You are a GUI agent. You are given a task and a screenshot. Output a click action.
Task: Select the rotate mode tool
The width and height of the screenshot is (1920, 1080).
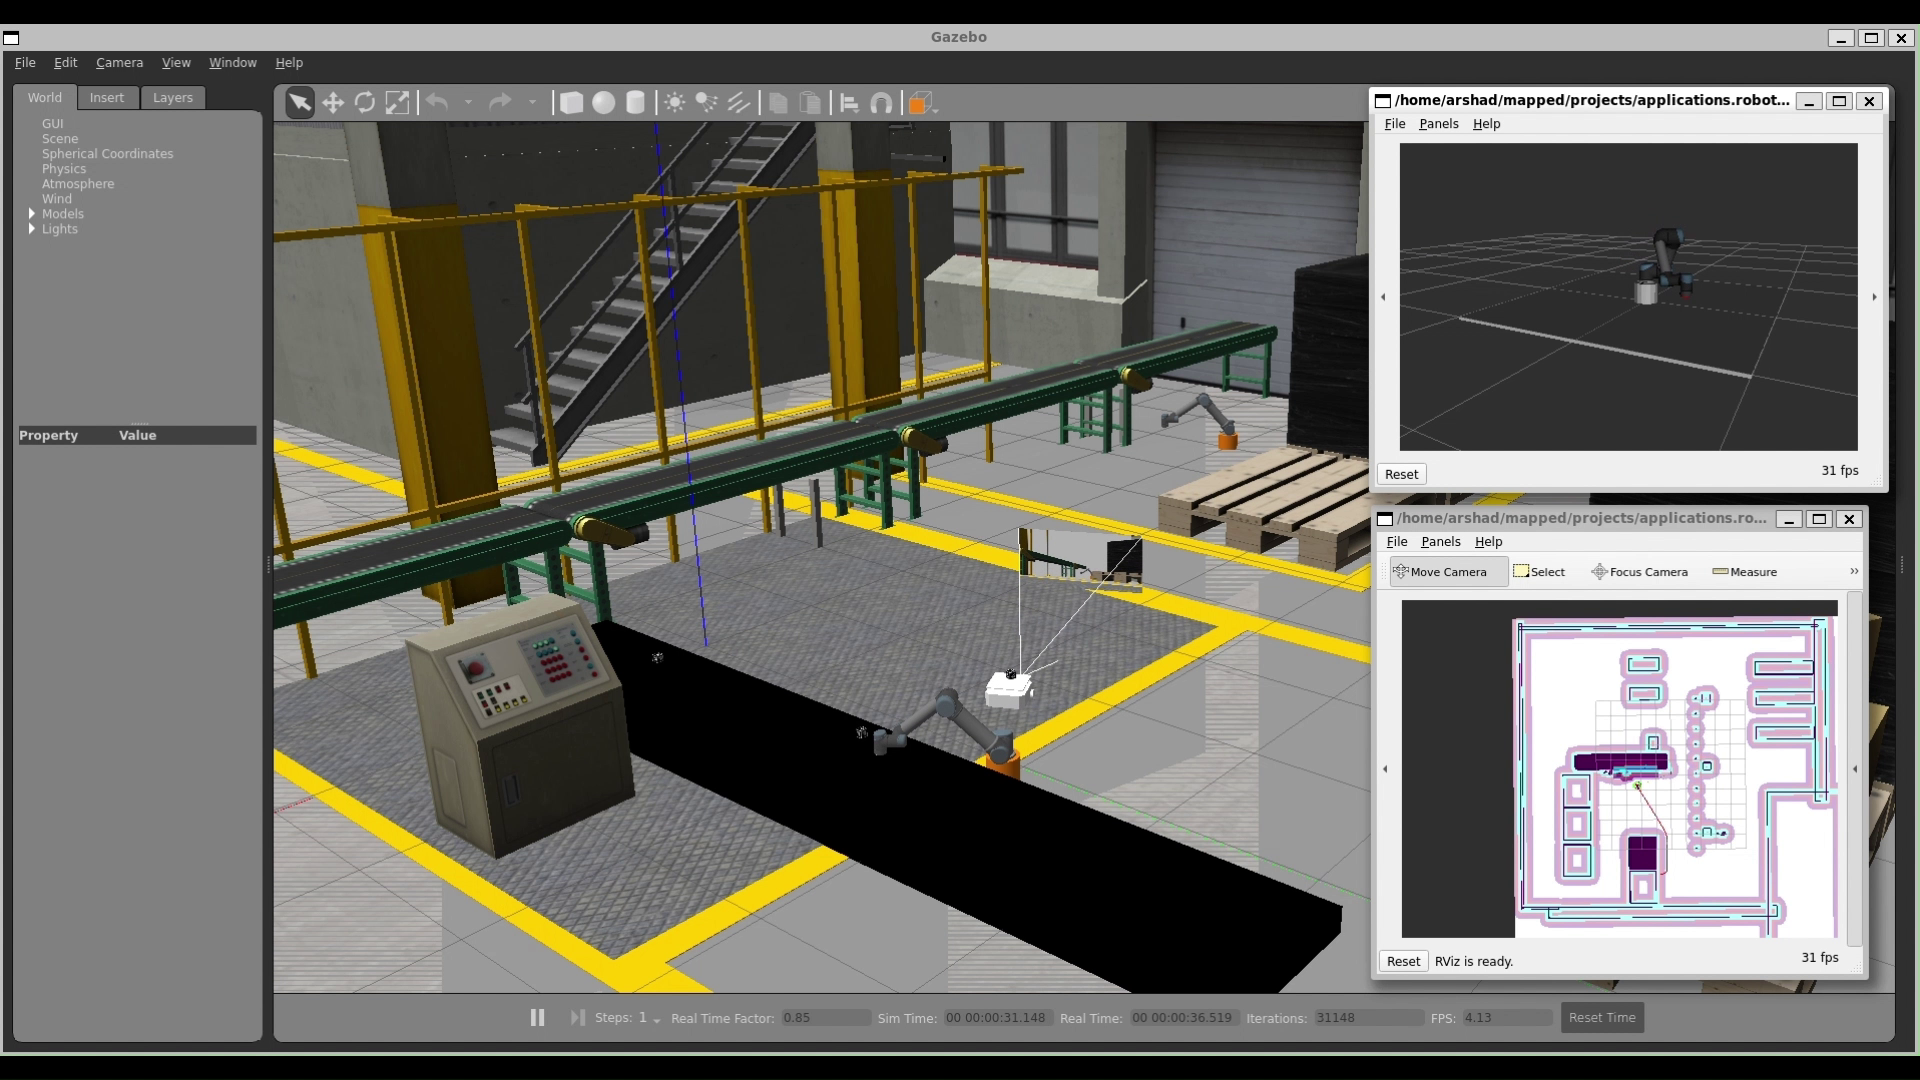point(365,103)
